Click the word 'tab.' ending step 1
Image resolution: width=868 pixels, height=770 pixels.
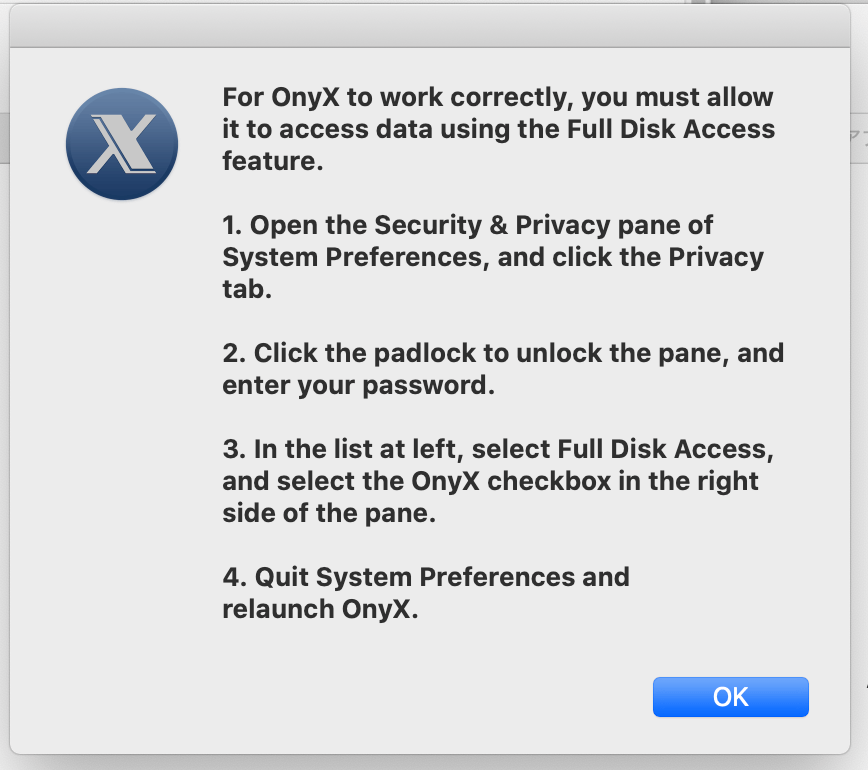(248, 288)
